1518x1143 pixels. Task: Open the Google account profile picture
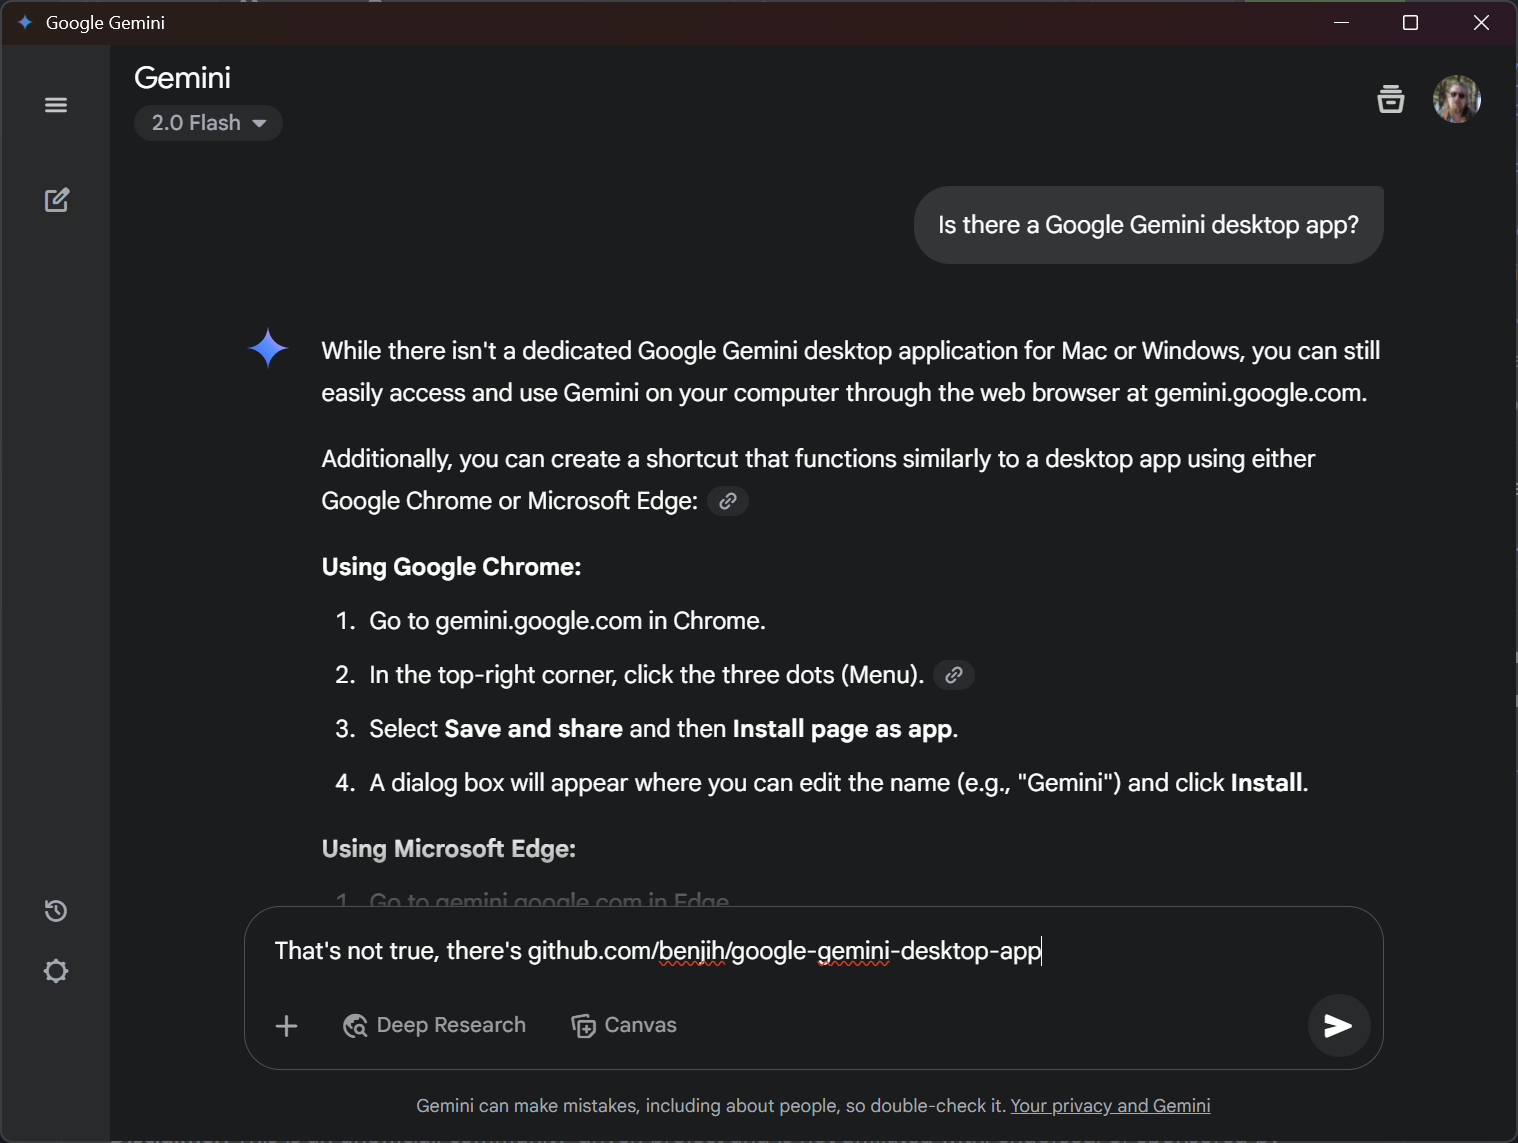click(1457, 99)
